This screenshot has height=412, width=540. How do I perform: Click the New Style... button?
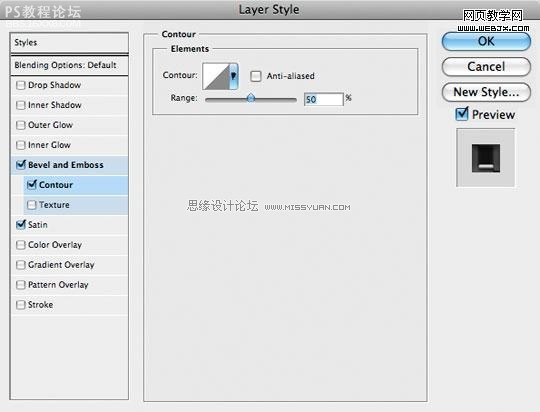[486, 92]
